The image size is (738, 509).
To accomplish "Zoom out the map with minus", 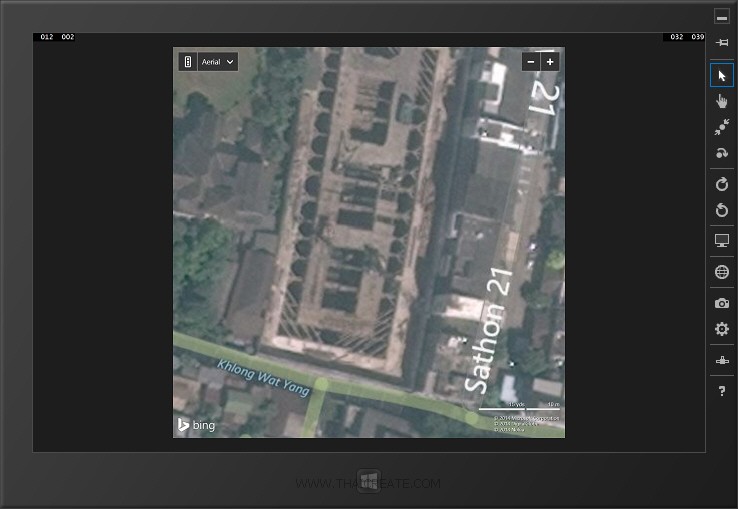I will 531,62.
